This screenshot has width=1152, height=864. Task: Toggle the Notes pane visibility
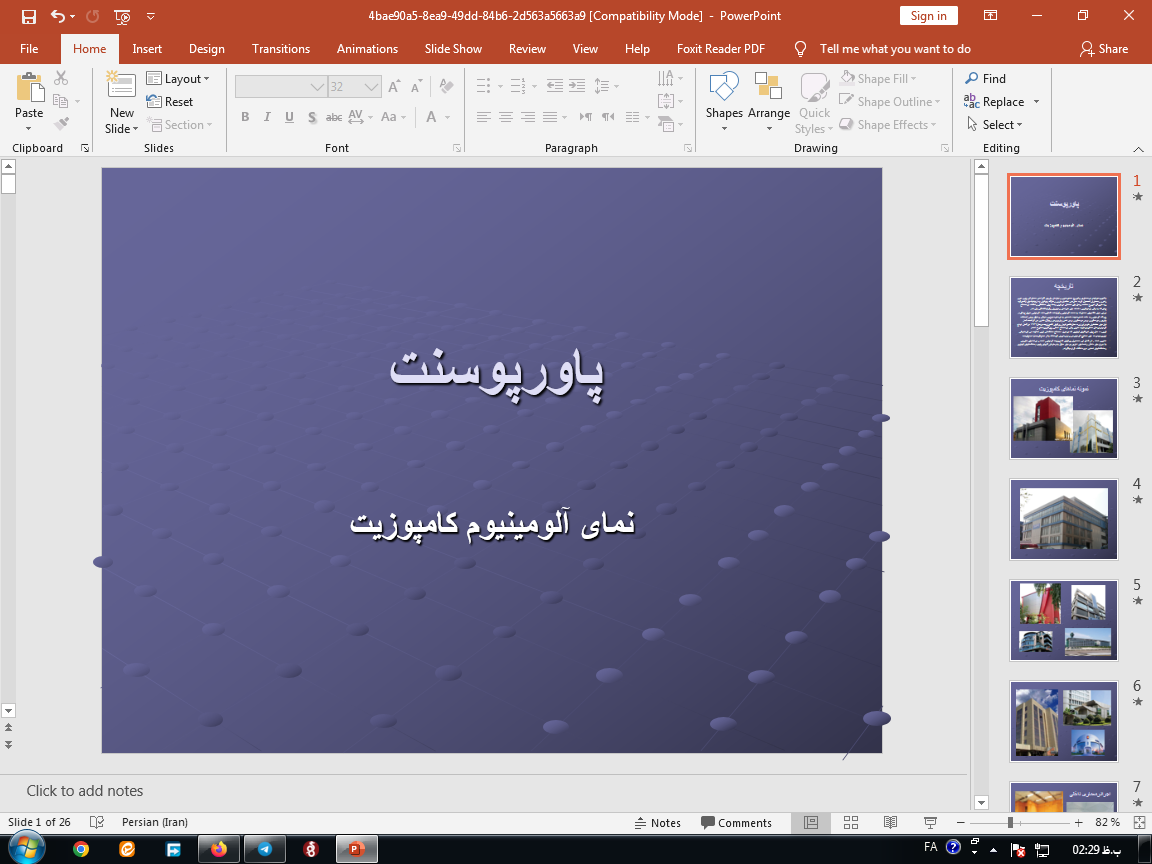pos(658,822)
